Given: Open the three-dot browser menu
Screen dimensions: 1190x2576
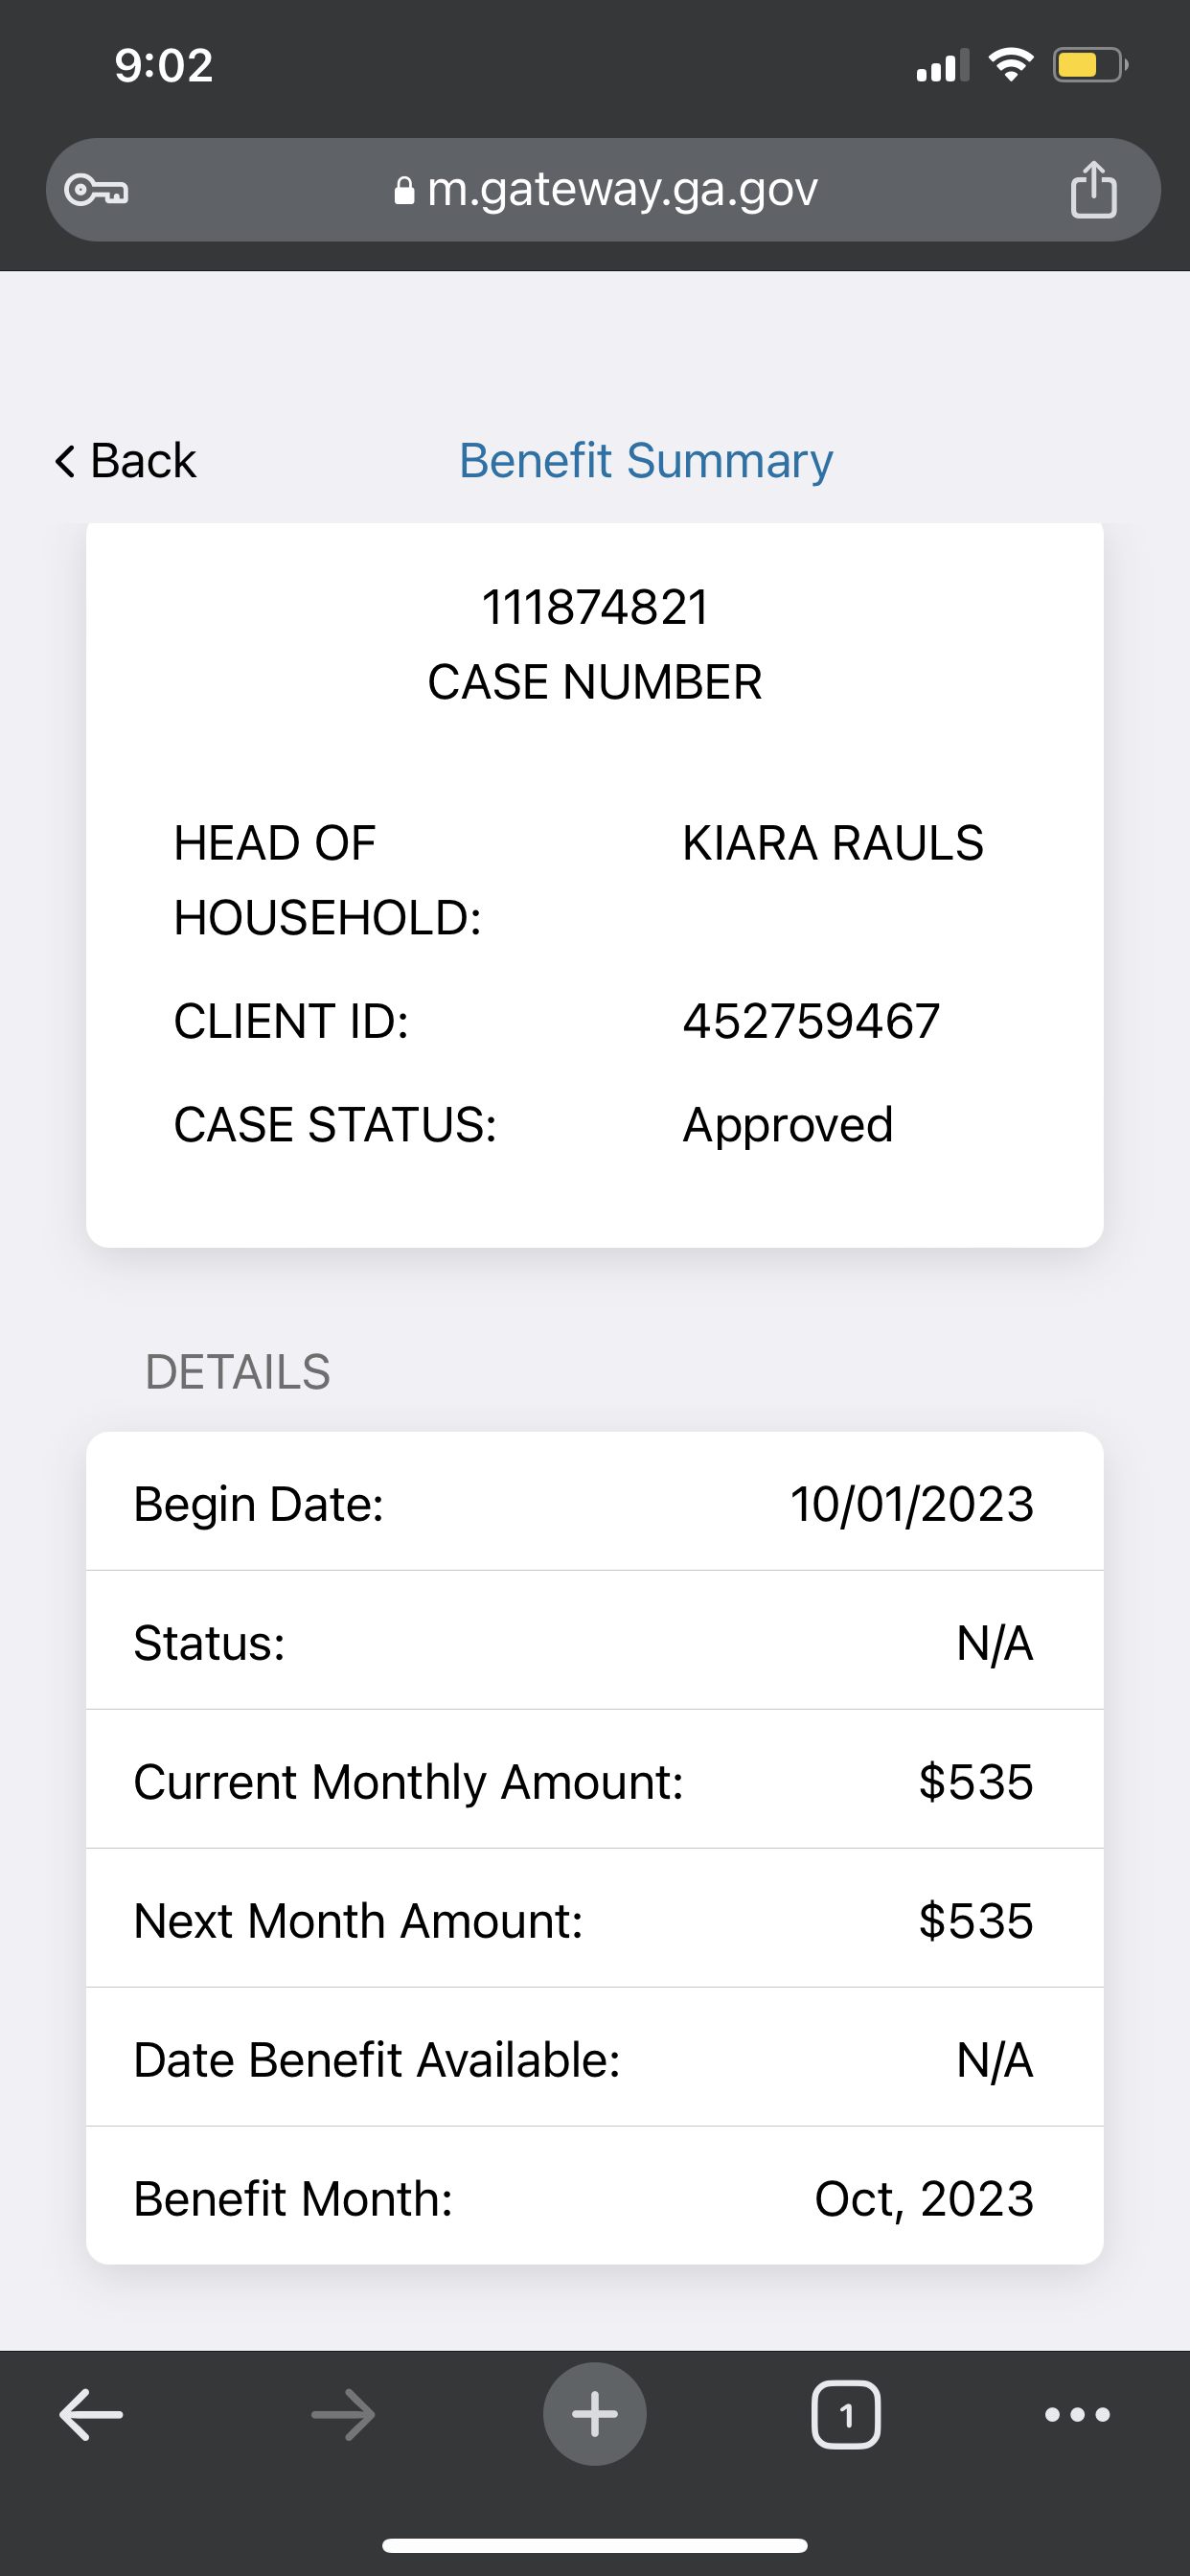Looking at the screenshot, I should point(1077,2414).
